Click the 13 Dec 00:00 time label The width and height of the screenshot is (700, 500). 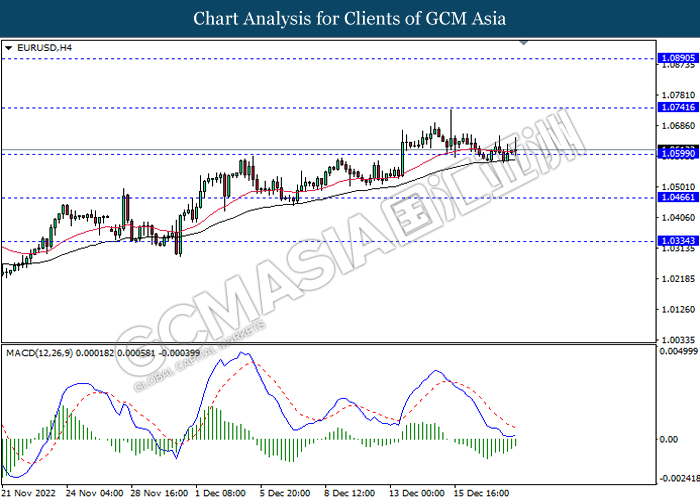point(417,493)
